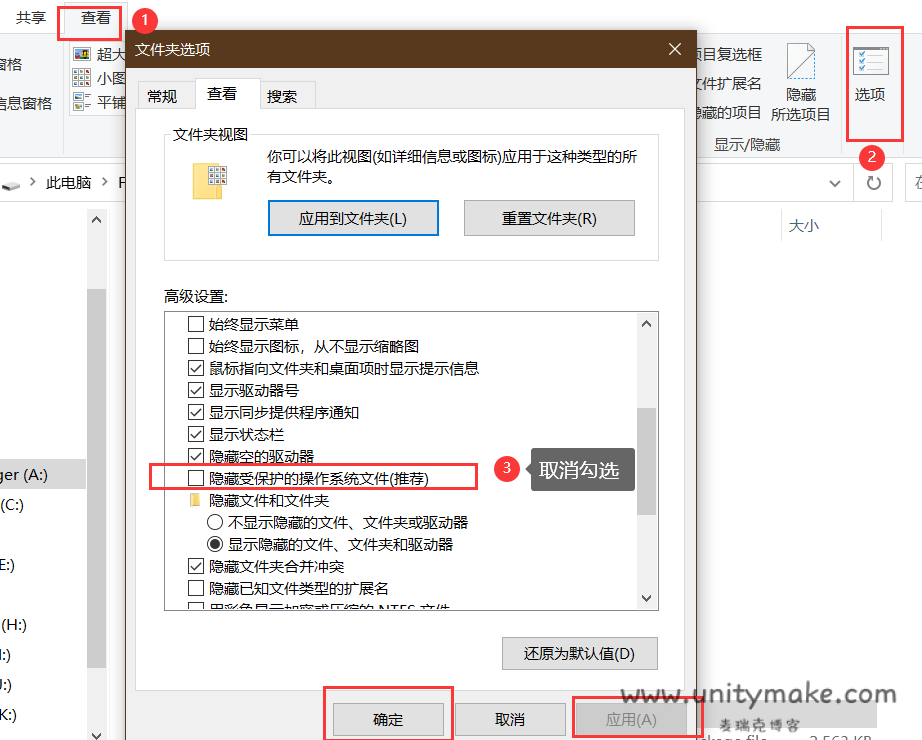922x740 pixels.
Task: Select the 平铺 tile layout option
Action: pos(98,102)
